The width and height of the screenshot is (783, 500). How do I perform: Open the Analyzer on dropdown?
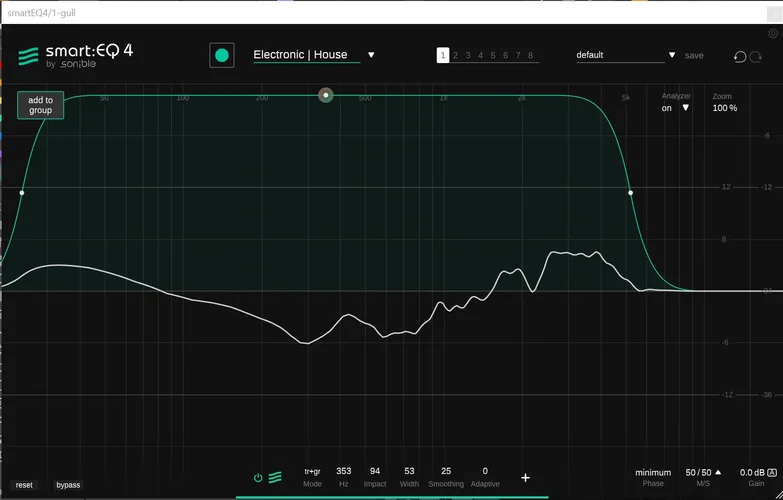point(686,108)
